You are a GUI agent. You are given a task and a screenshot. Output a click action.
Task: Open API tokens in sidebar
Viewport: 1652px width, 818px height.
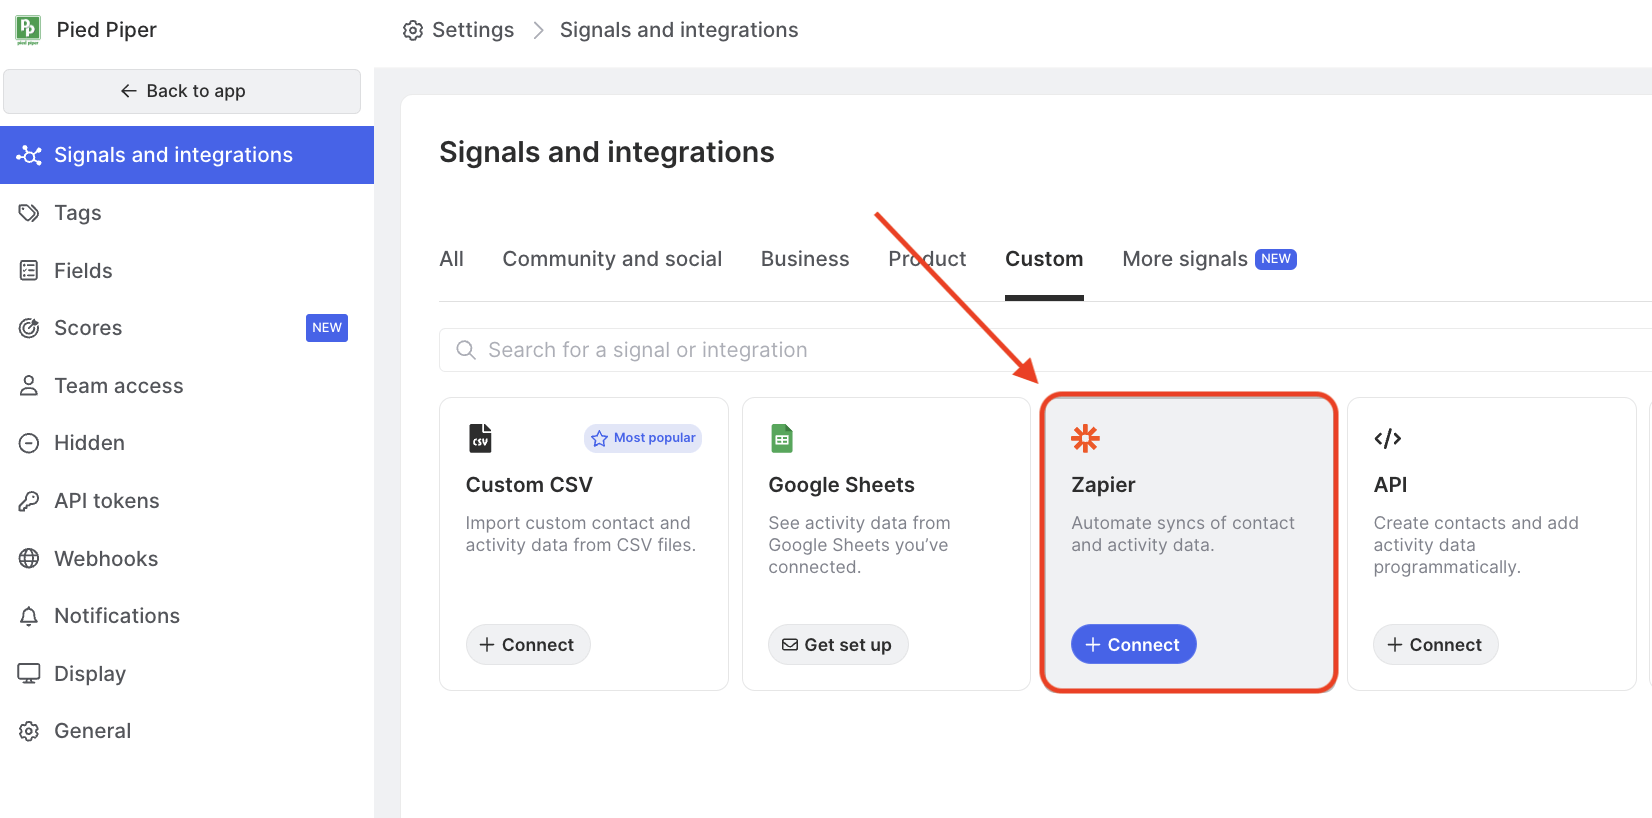point(187,501)
